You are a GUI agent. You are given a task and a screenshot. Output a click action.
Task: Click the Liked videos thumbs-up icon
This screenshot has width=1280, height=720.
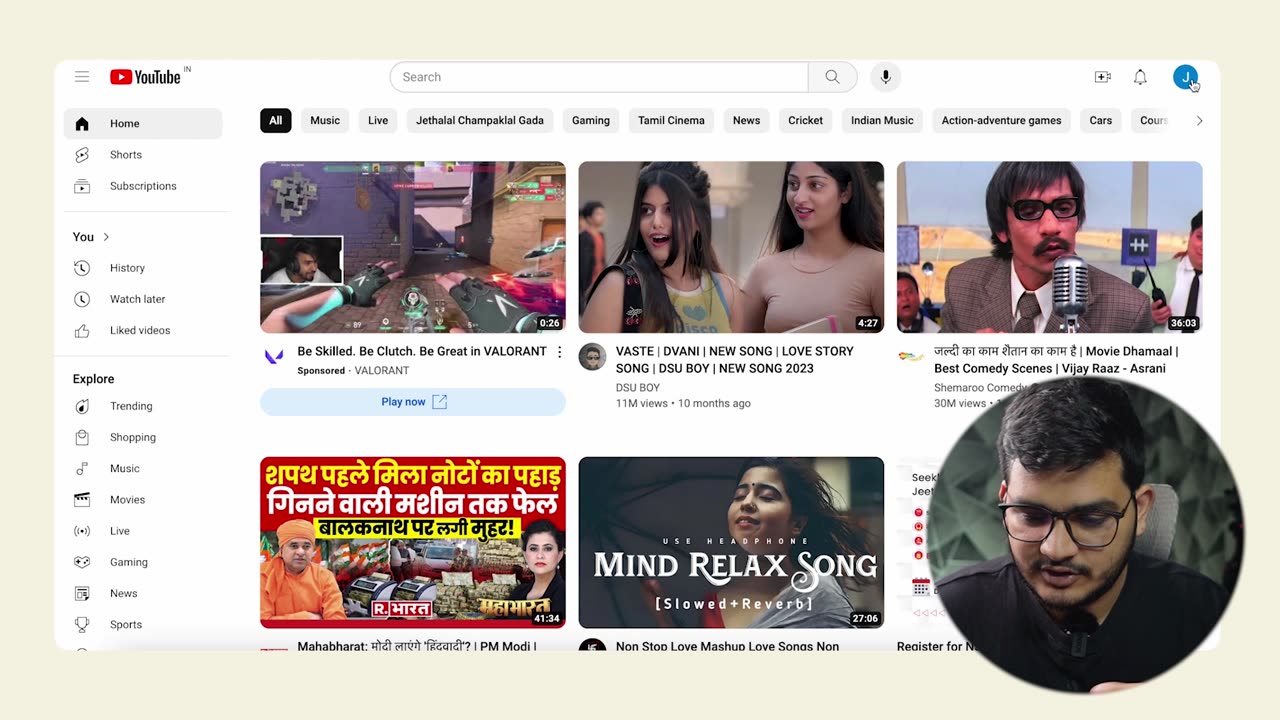click(82, 330)
